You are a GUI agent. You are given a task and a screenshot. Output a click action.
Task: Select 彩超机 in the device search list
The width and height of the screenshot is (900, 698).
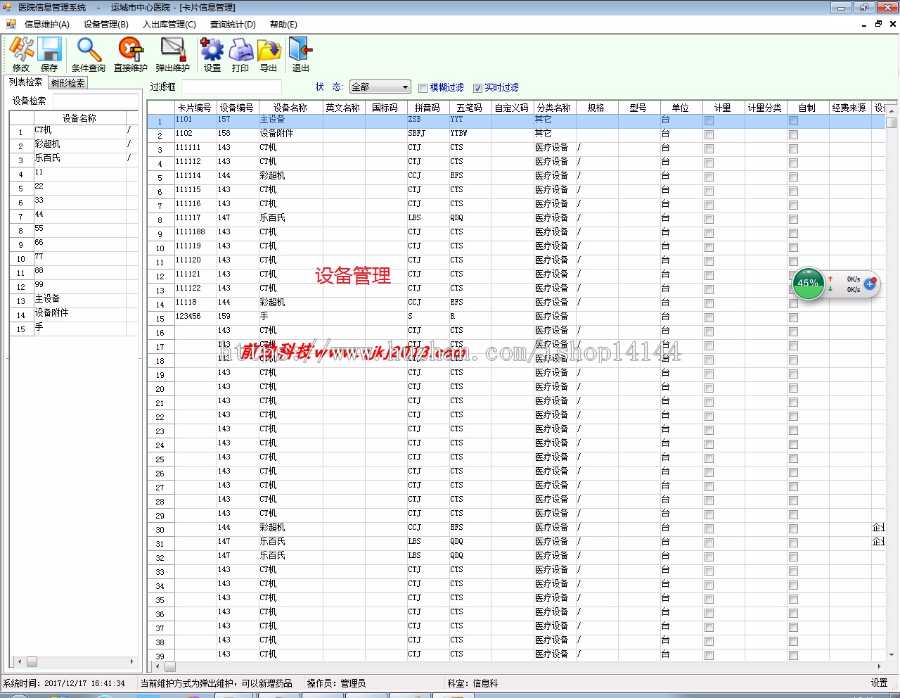(48, 143)
